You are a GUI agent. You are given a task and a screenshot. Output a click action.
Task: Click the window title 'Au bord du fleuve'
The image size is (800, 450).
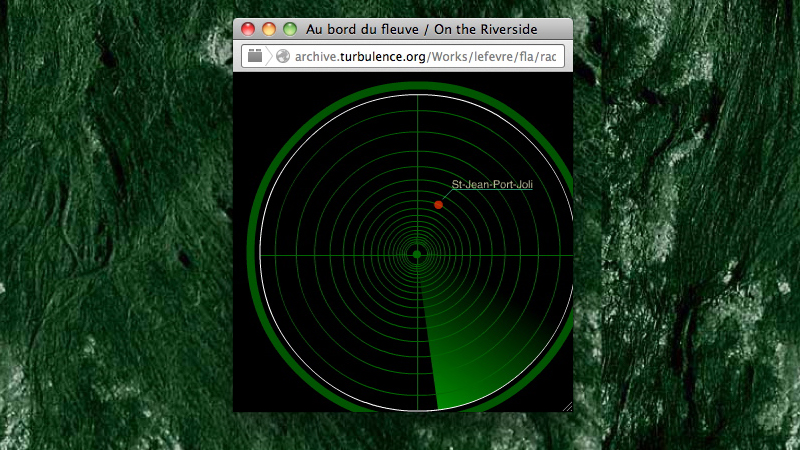click(x=363, y=29)
